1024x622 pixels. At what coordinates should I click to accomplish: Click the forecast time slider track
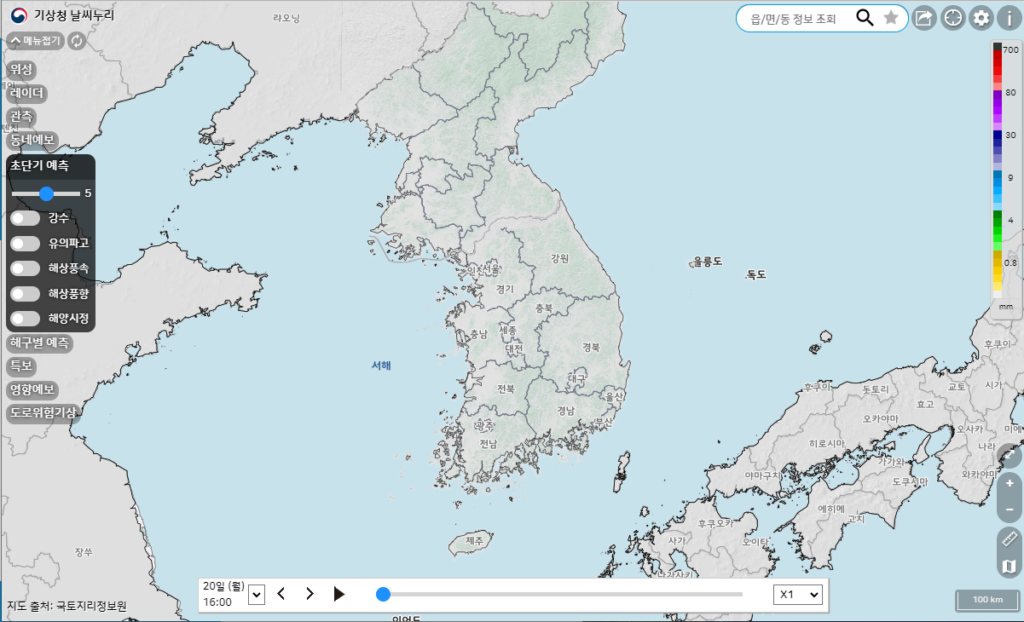click(x=560, y=594)
